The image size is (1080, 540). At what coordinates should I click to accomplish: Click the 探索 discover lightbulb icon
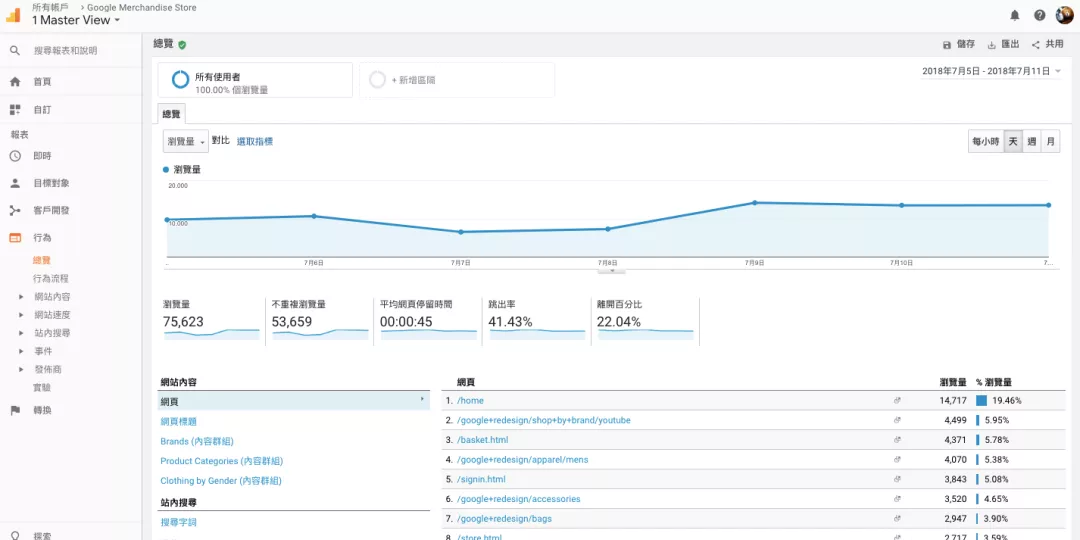click(14, 535)
